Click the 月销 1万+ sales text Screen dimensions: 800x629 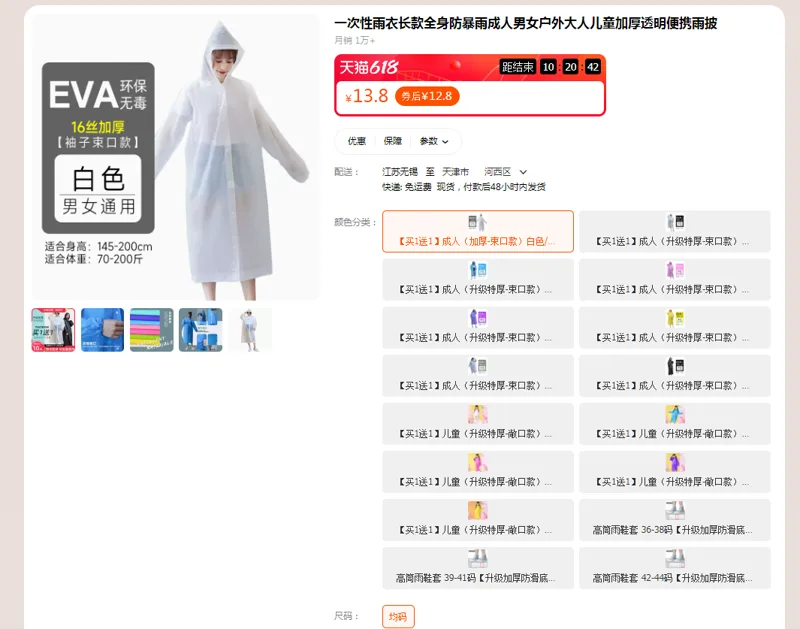tap(355, 40)
